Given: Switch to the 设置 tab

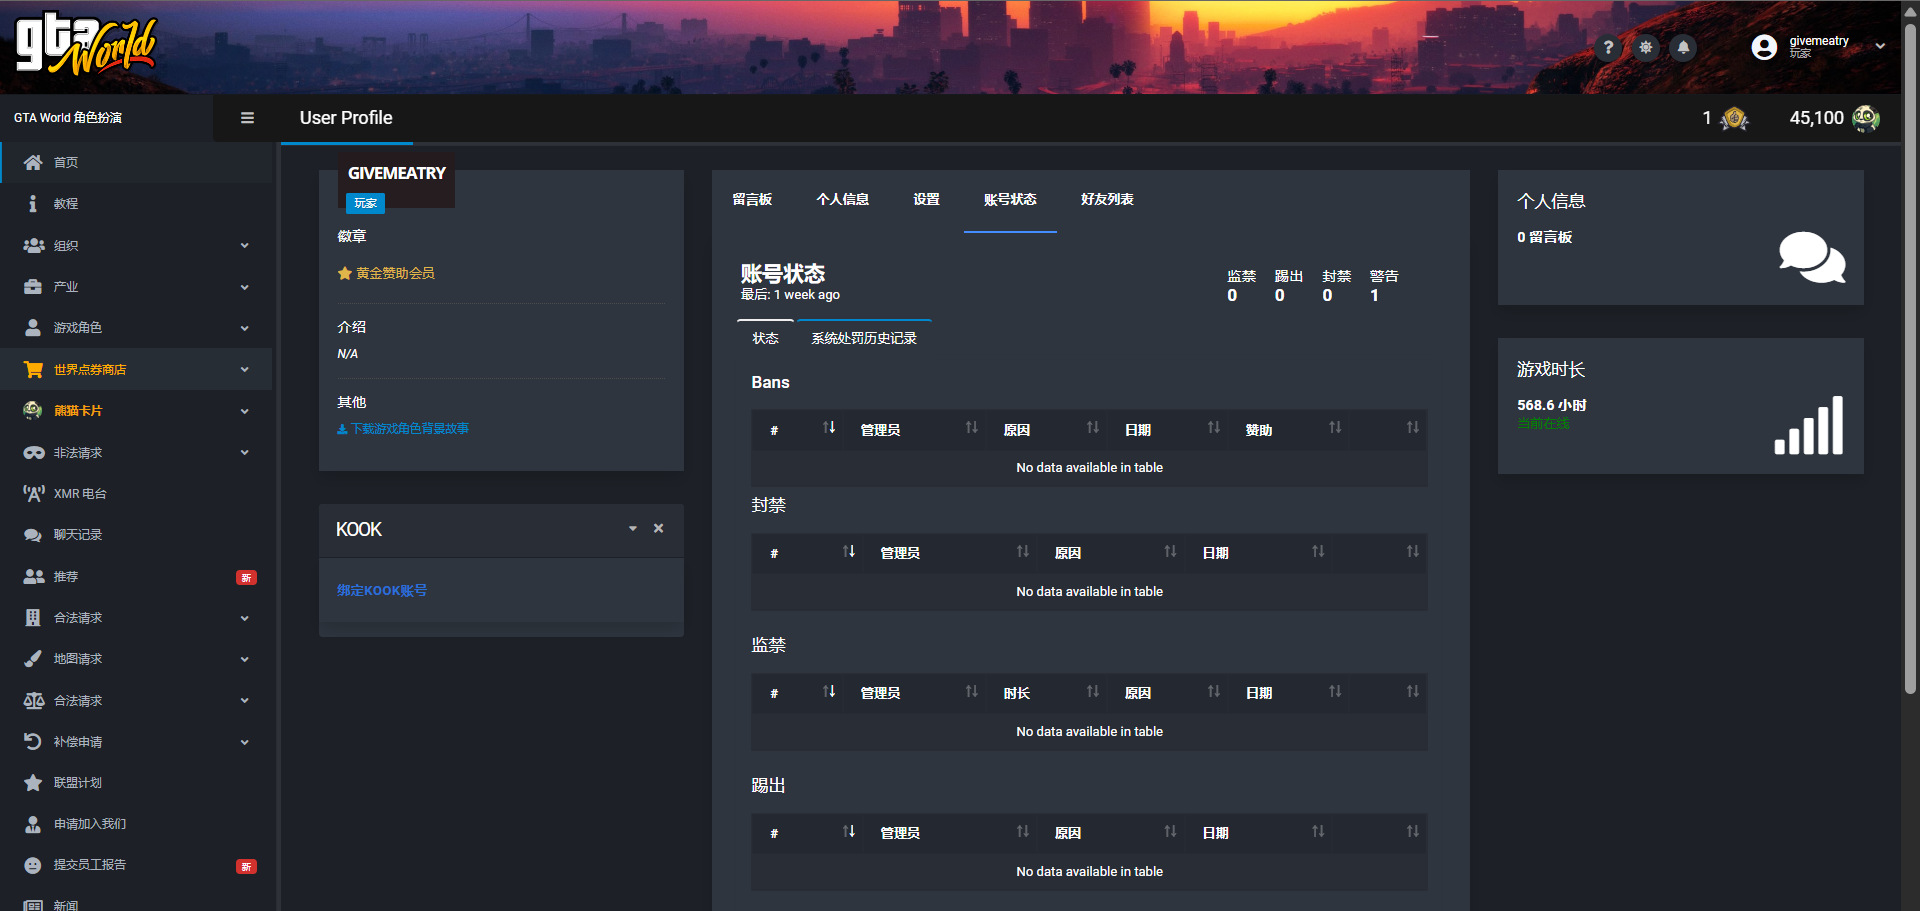Looking at the screenshot, I should [x=926, y=199].
